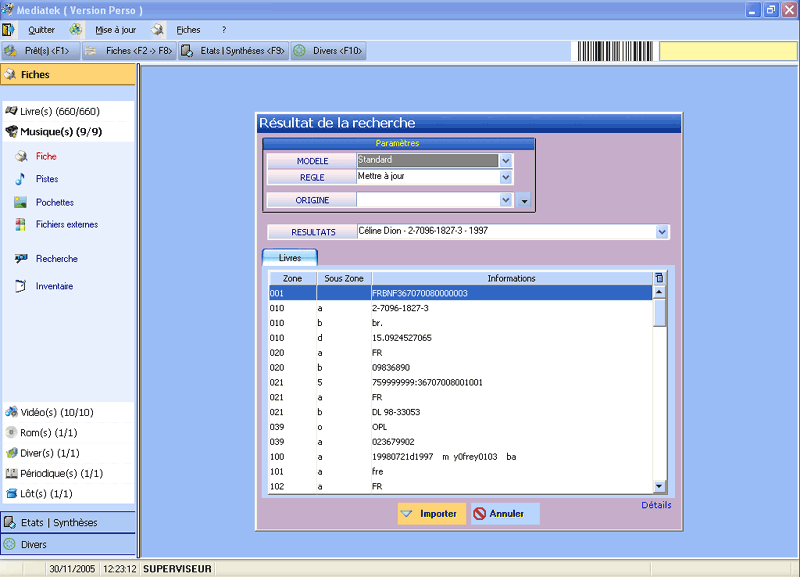Open the Prêt(s) <F1> toolbar section
Screen dimensions: 800x577
40,51
